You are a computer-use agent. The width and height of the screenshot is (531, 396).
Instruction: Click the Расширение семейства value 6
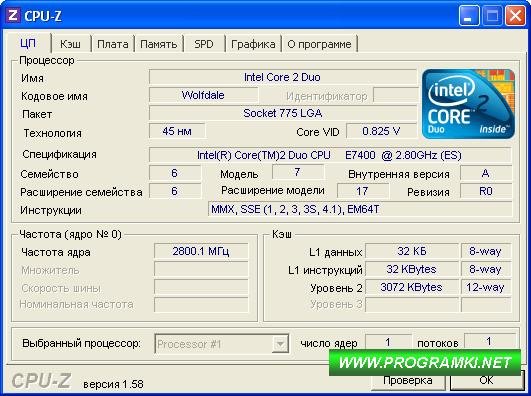click(x=175, y=191)
